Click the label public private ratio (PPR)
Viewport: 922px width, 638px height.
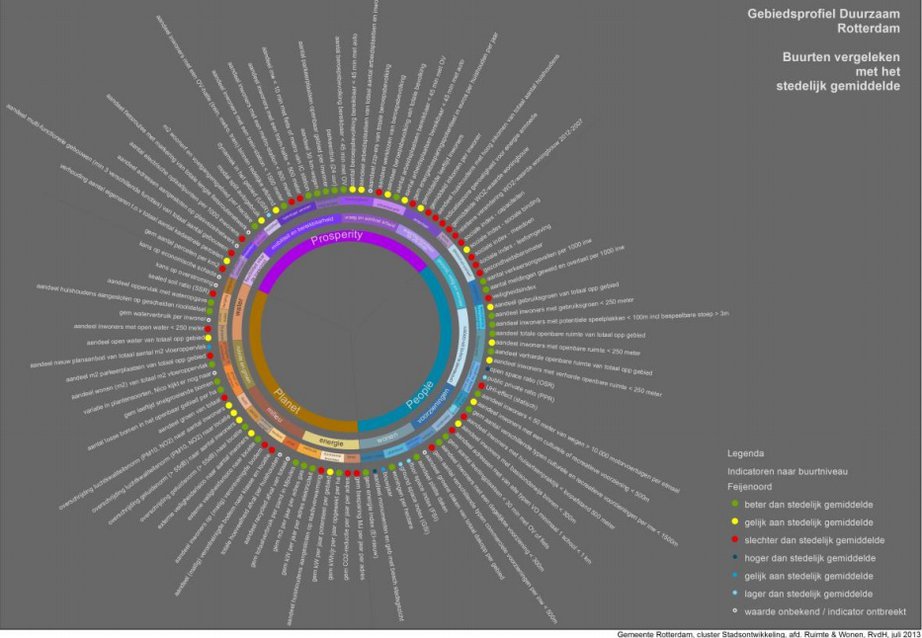point(521,389)
